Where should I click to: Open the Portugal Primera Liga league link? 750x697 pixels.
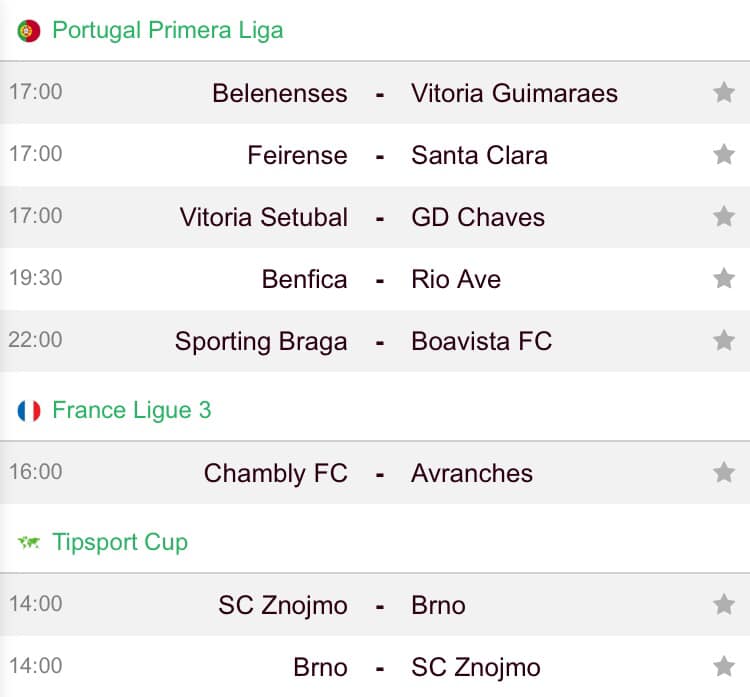click(x=167, y=30)
